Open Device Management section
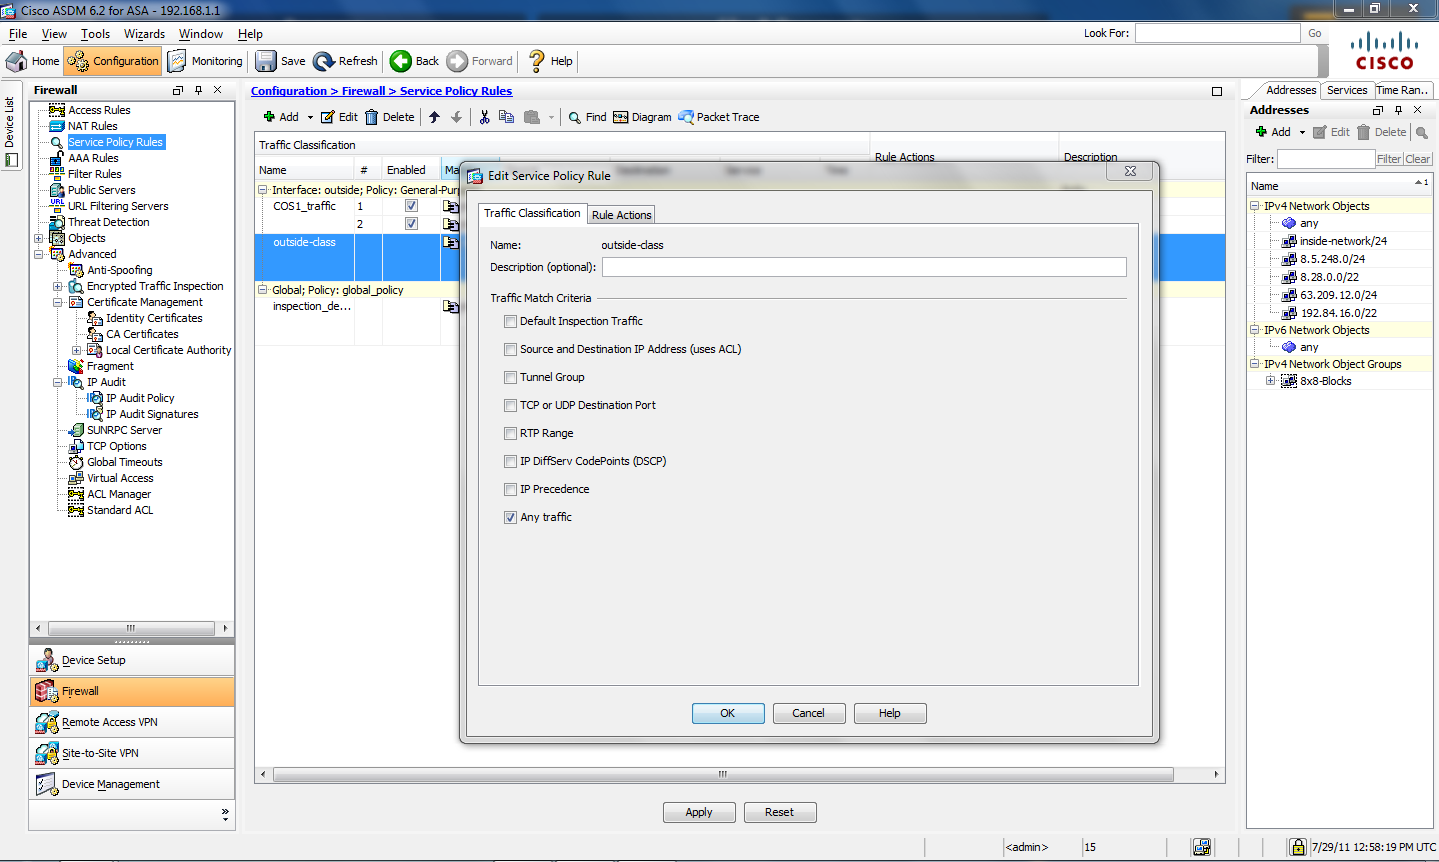Image resolution: width=1439 pixels, height=862 pixels. pyautogui.click(x=132, y=784)
